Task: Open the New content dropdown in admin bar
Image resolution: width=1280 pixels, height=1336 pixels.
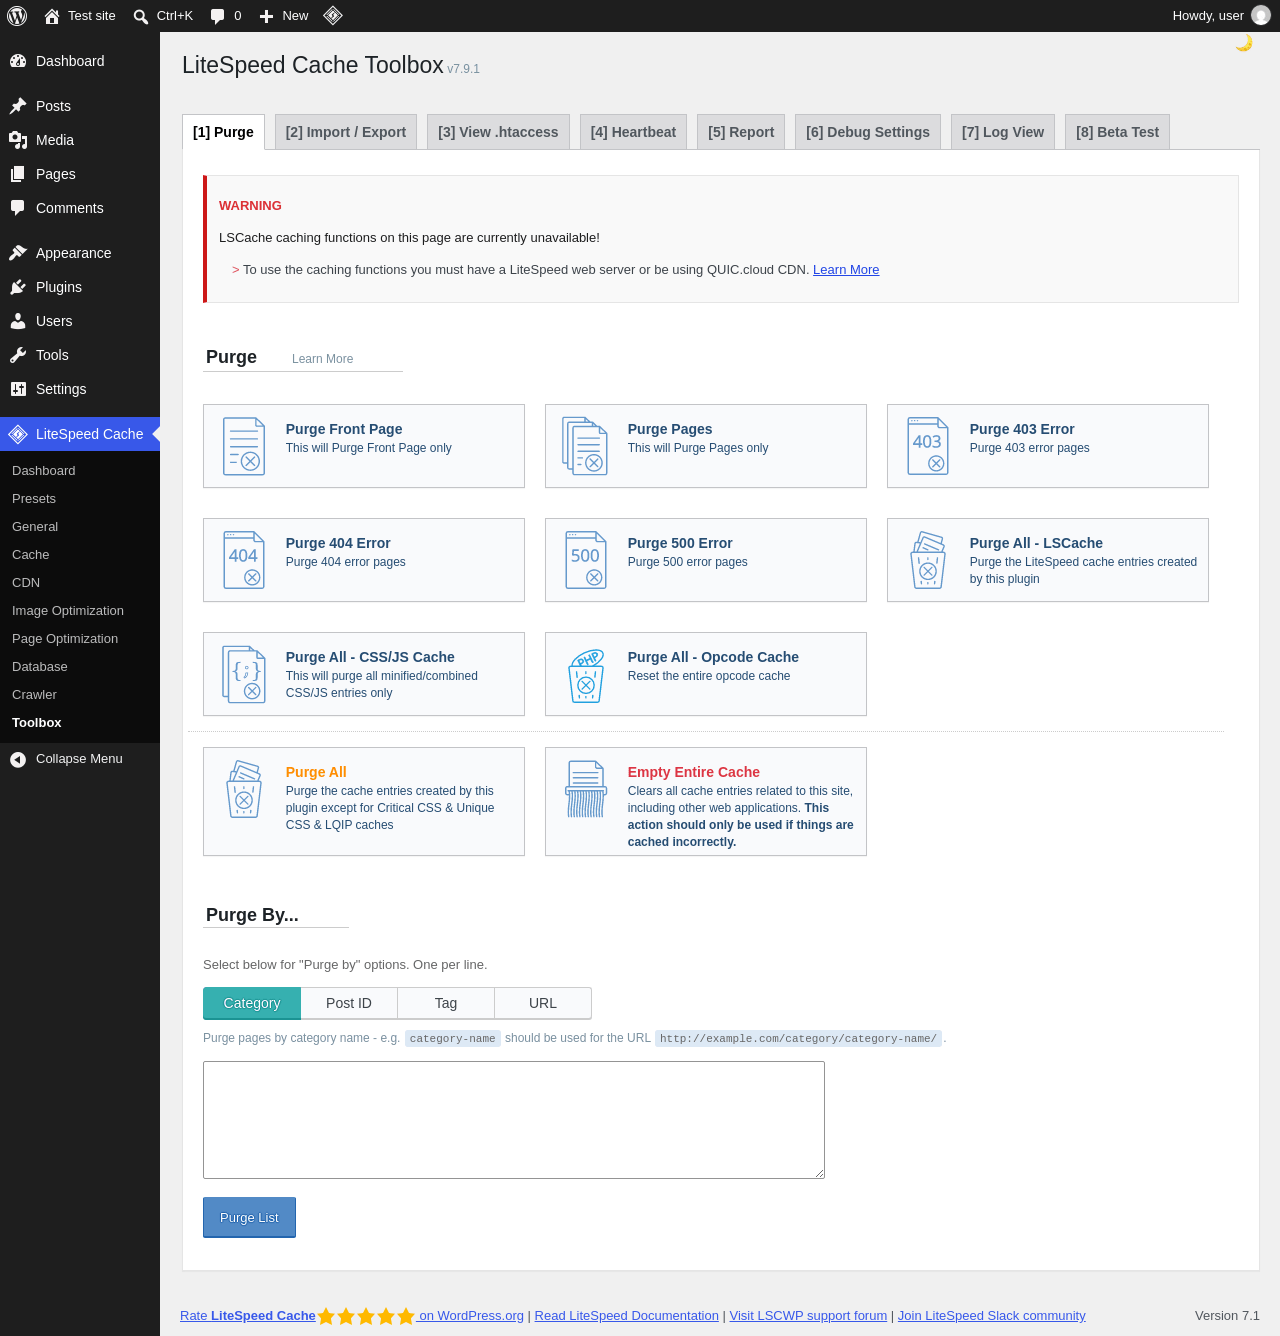Action: click(x=284, y=16)
